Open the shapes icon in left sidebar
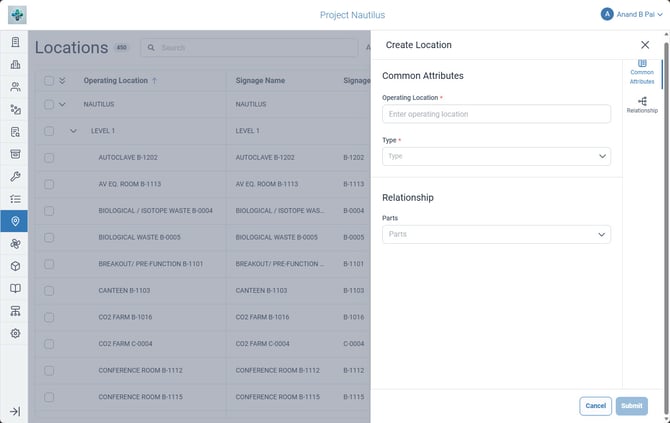The height and width of the screenshot is (423, 670). click(x=15, y=109)
